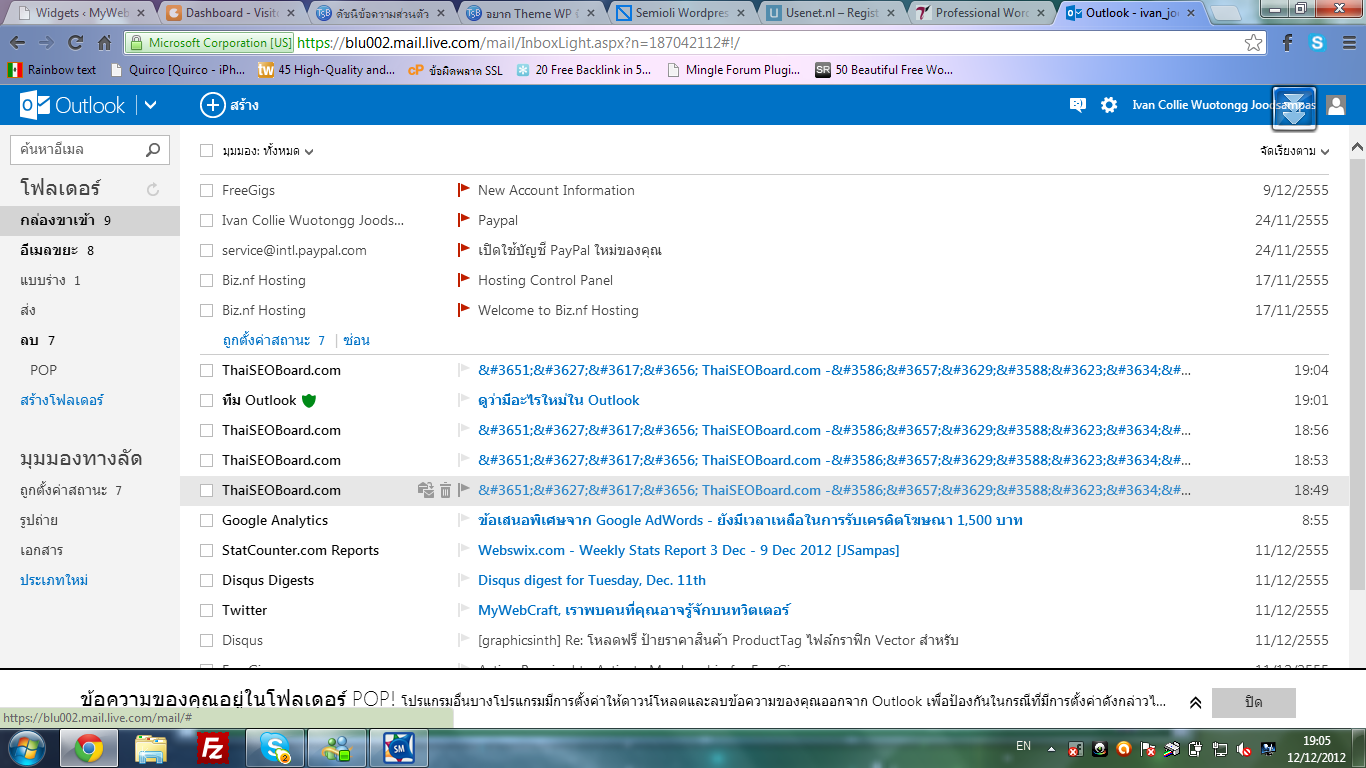Check the box for the 19:04 ThaiSEOBoard message
This screenshot has width=1366, height=768.
(x=206, y=370)
